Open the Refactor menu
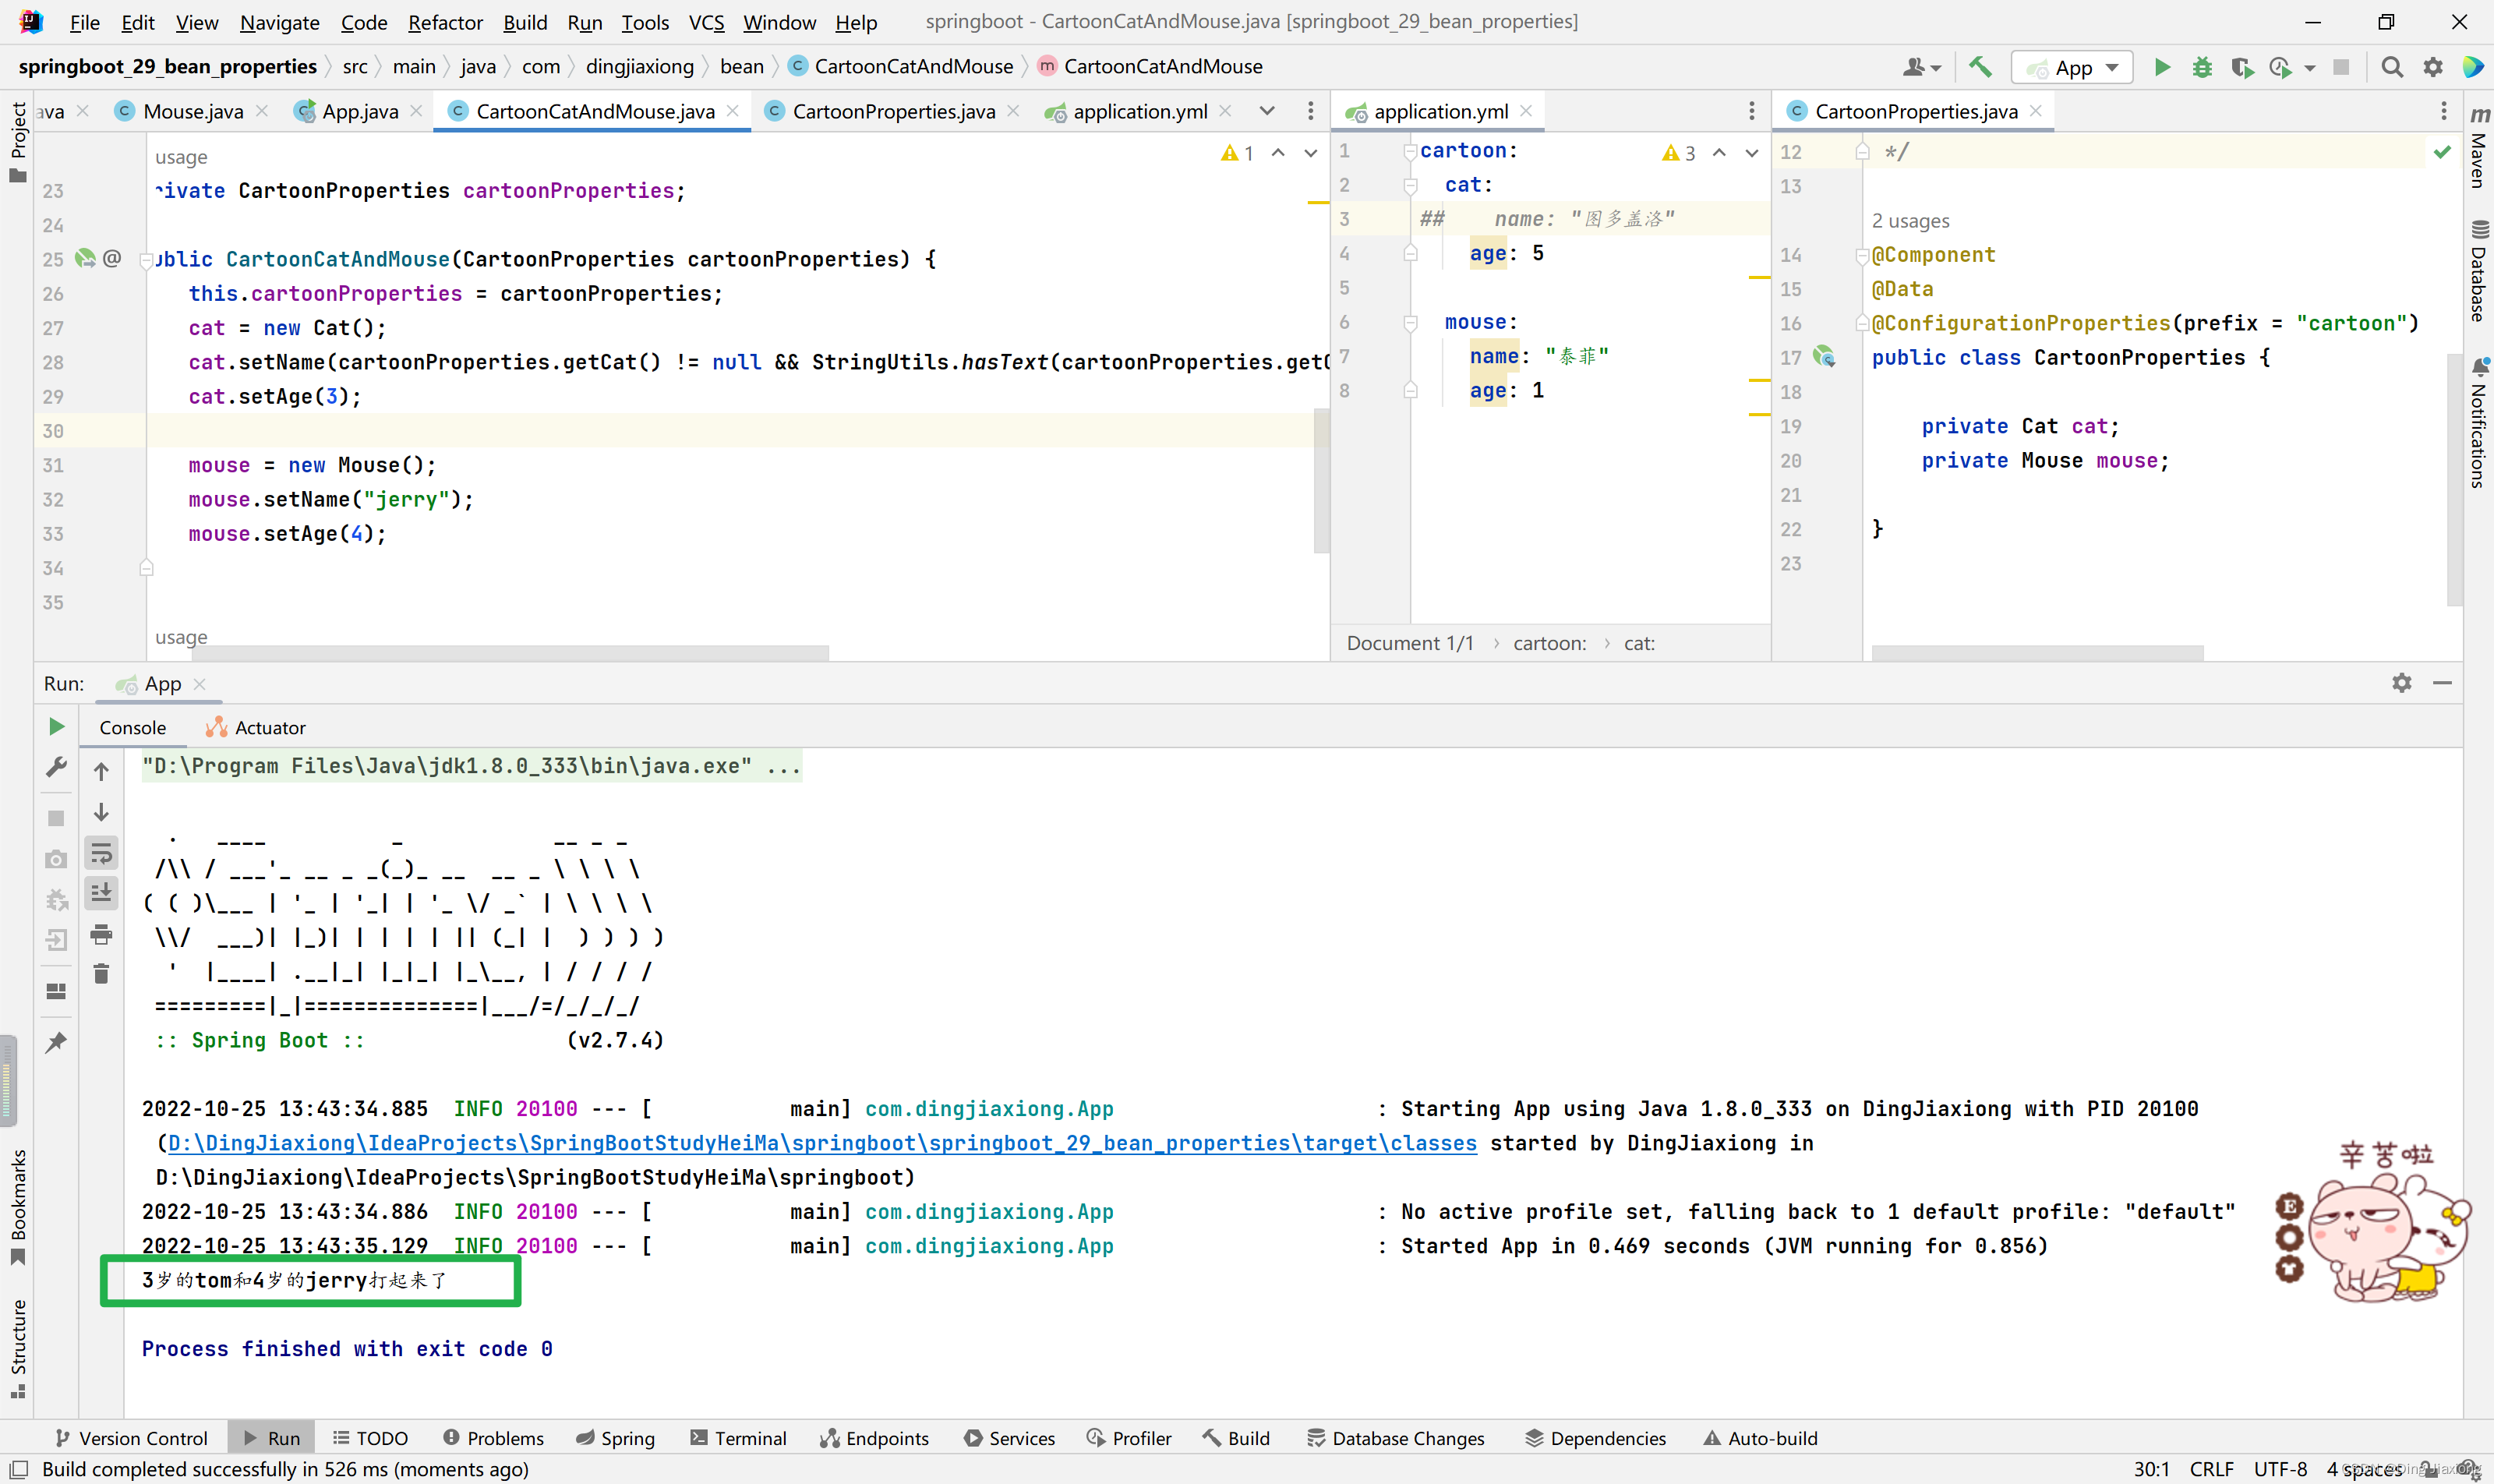Viewport: 2494px width, 1484px height. (445, 22)
